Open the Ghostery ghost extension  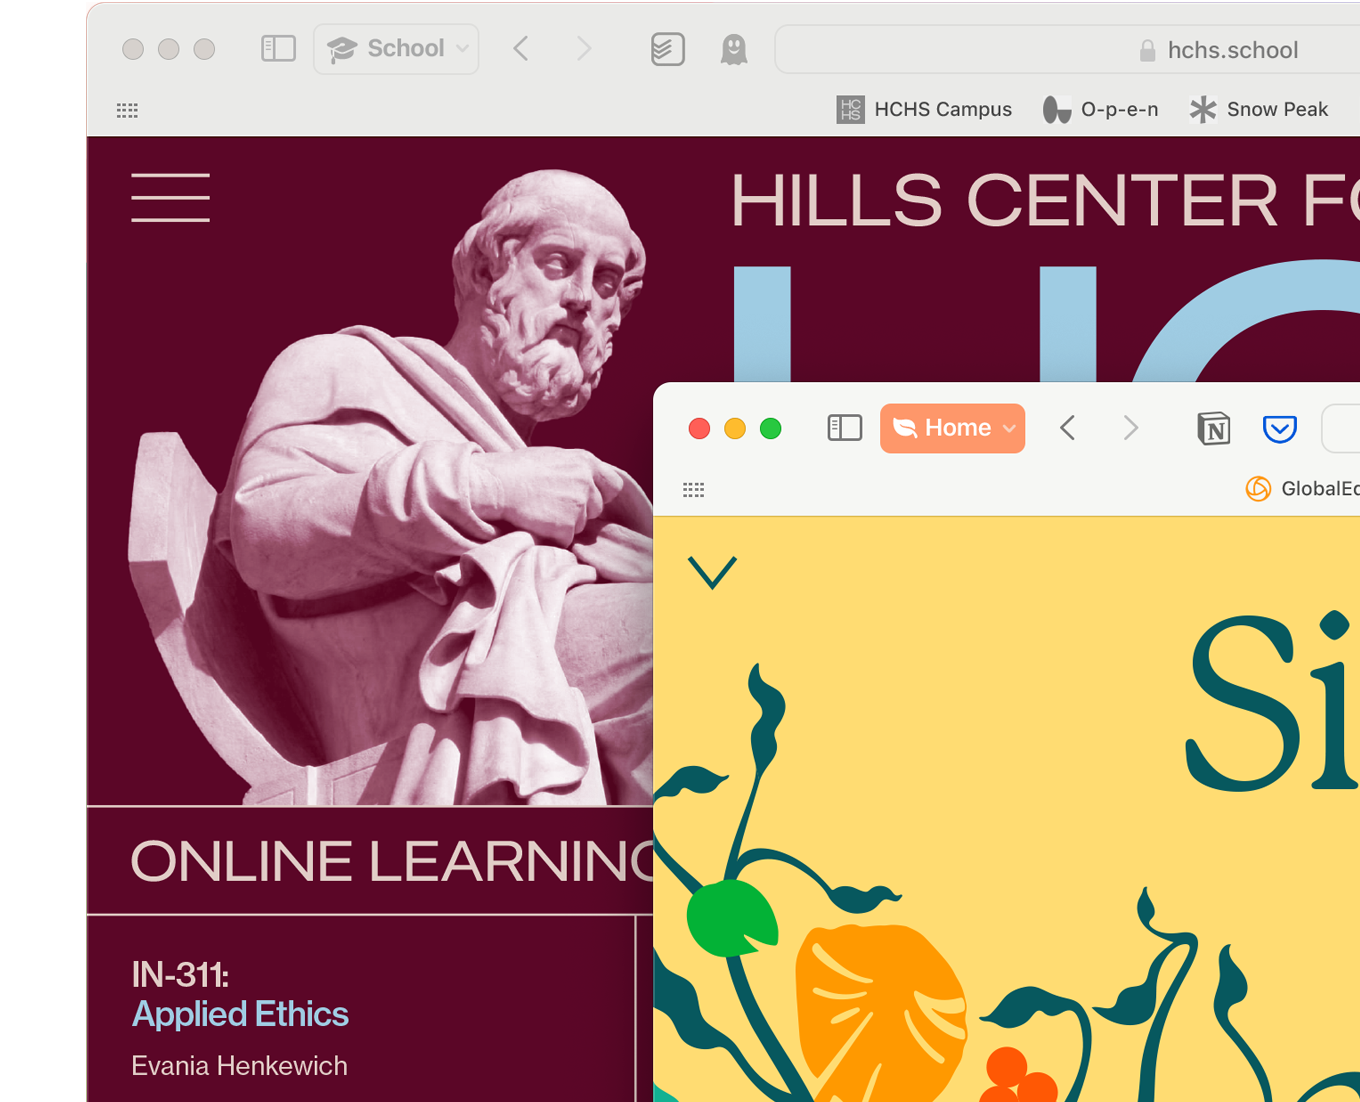click(x=734, y=49)
